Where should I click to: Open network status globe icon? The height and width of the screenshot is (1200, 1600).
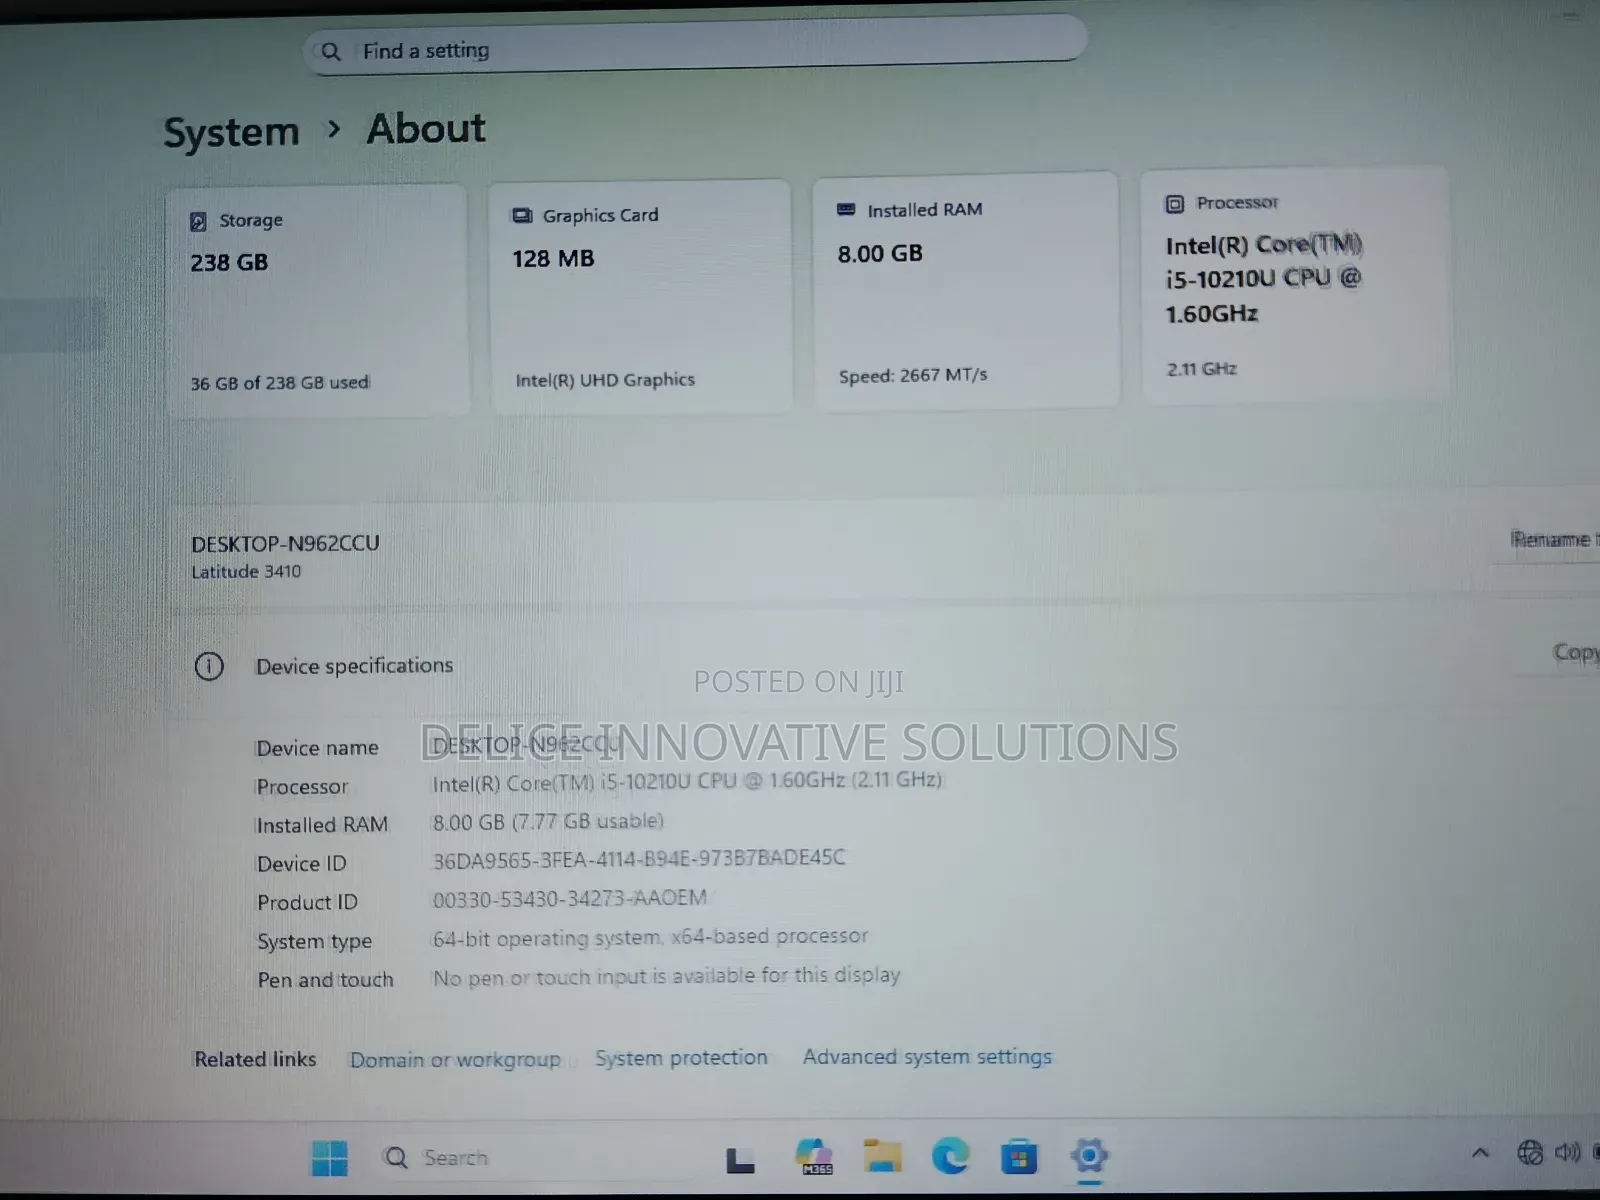(x=1530, y=1153)
